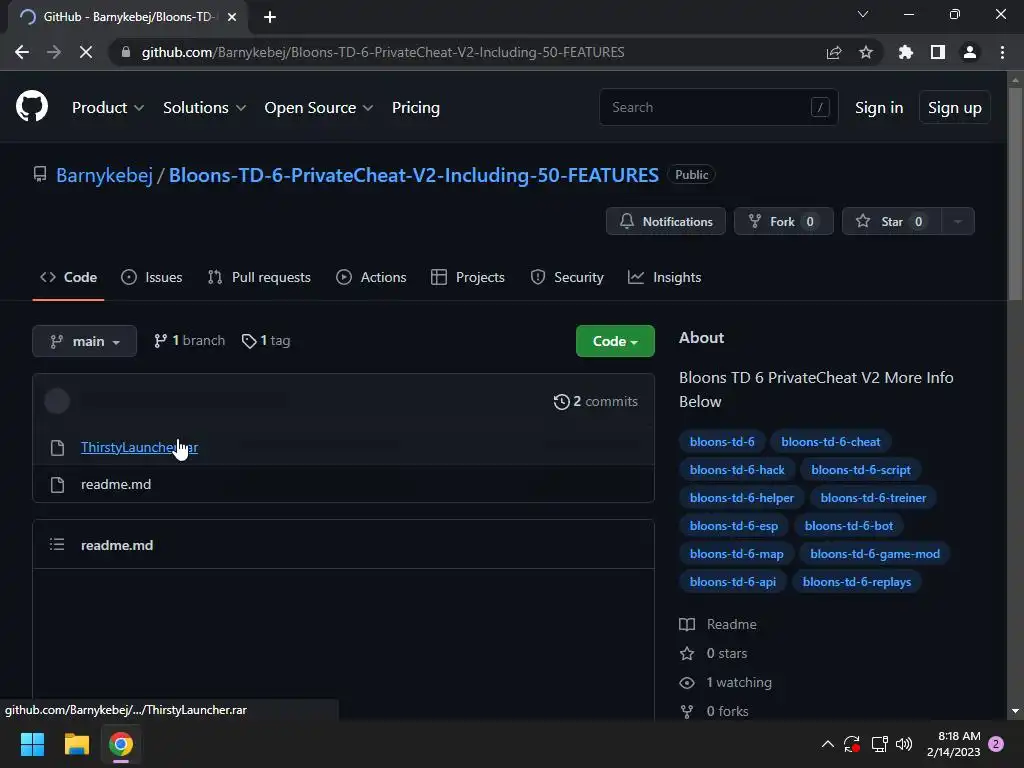This screenshot has width=1024, height=768.
Task: Star this repository
Action: tap(891, 221)
